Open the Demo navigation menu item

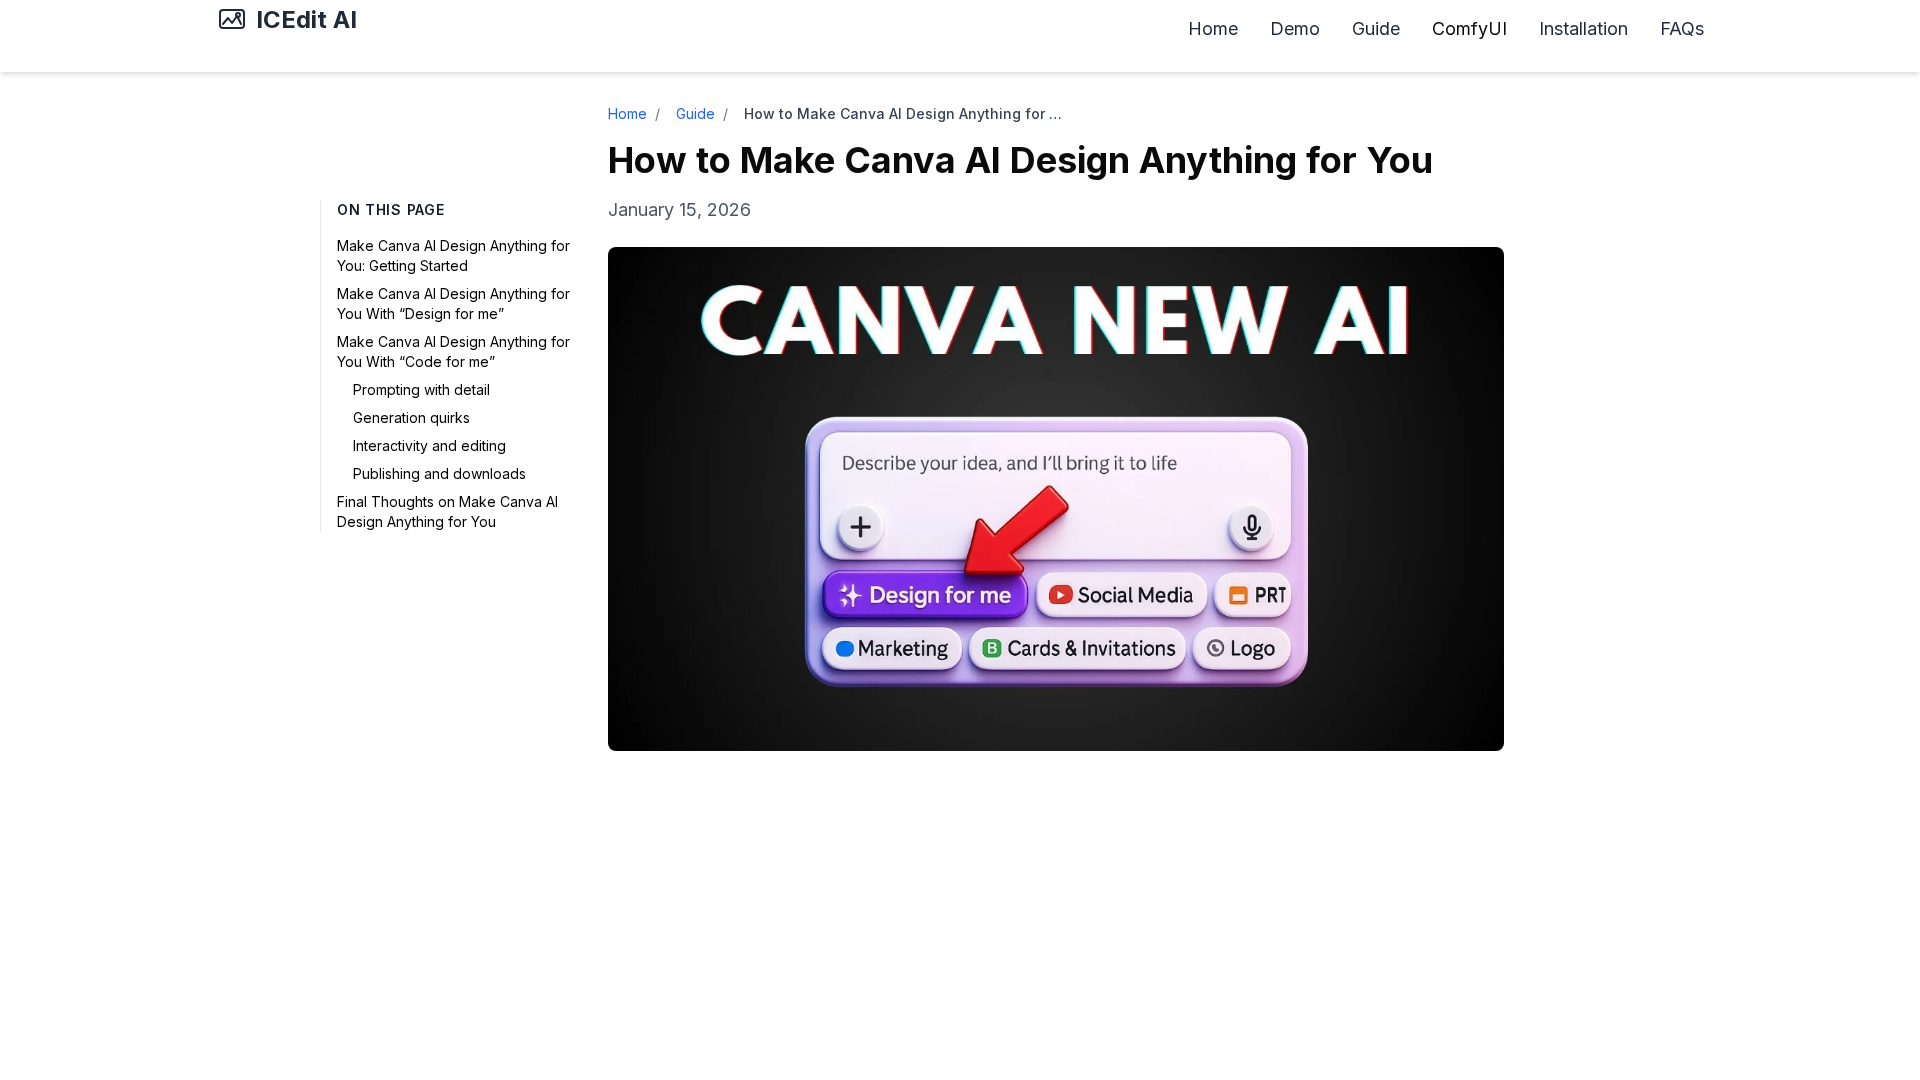click(1294, 29)
